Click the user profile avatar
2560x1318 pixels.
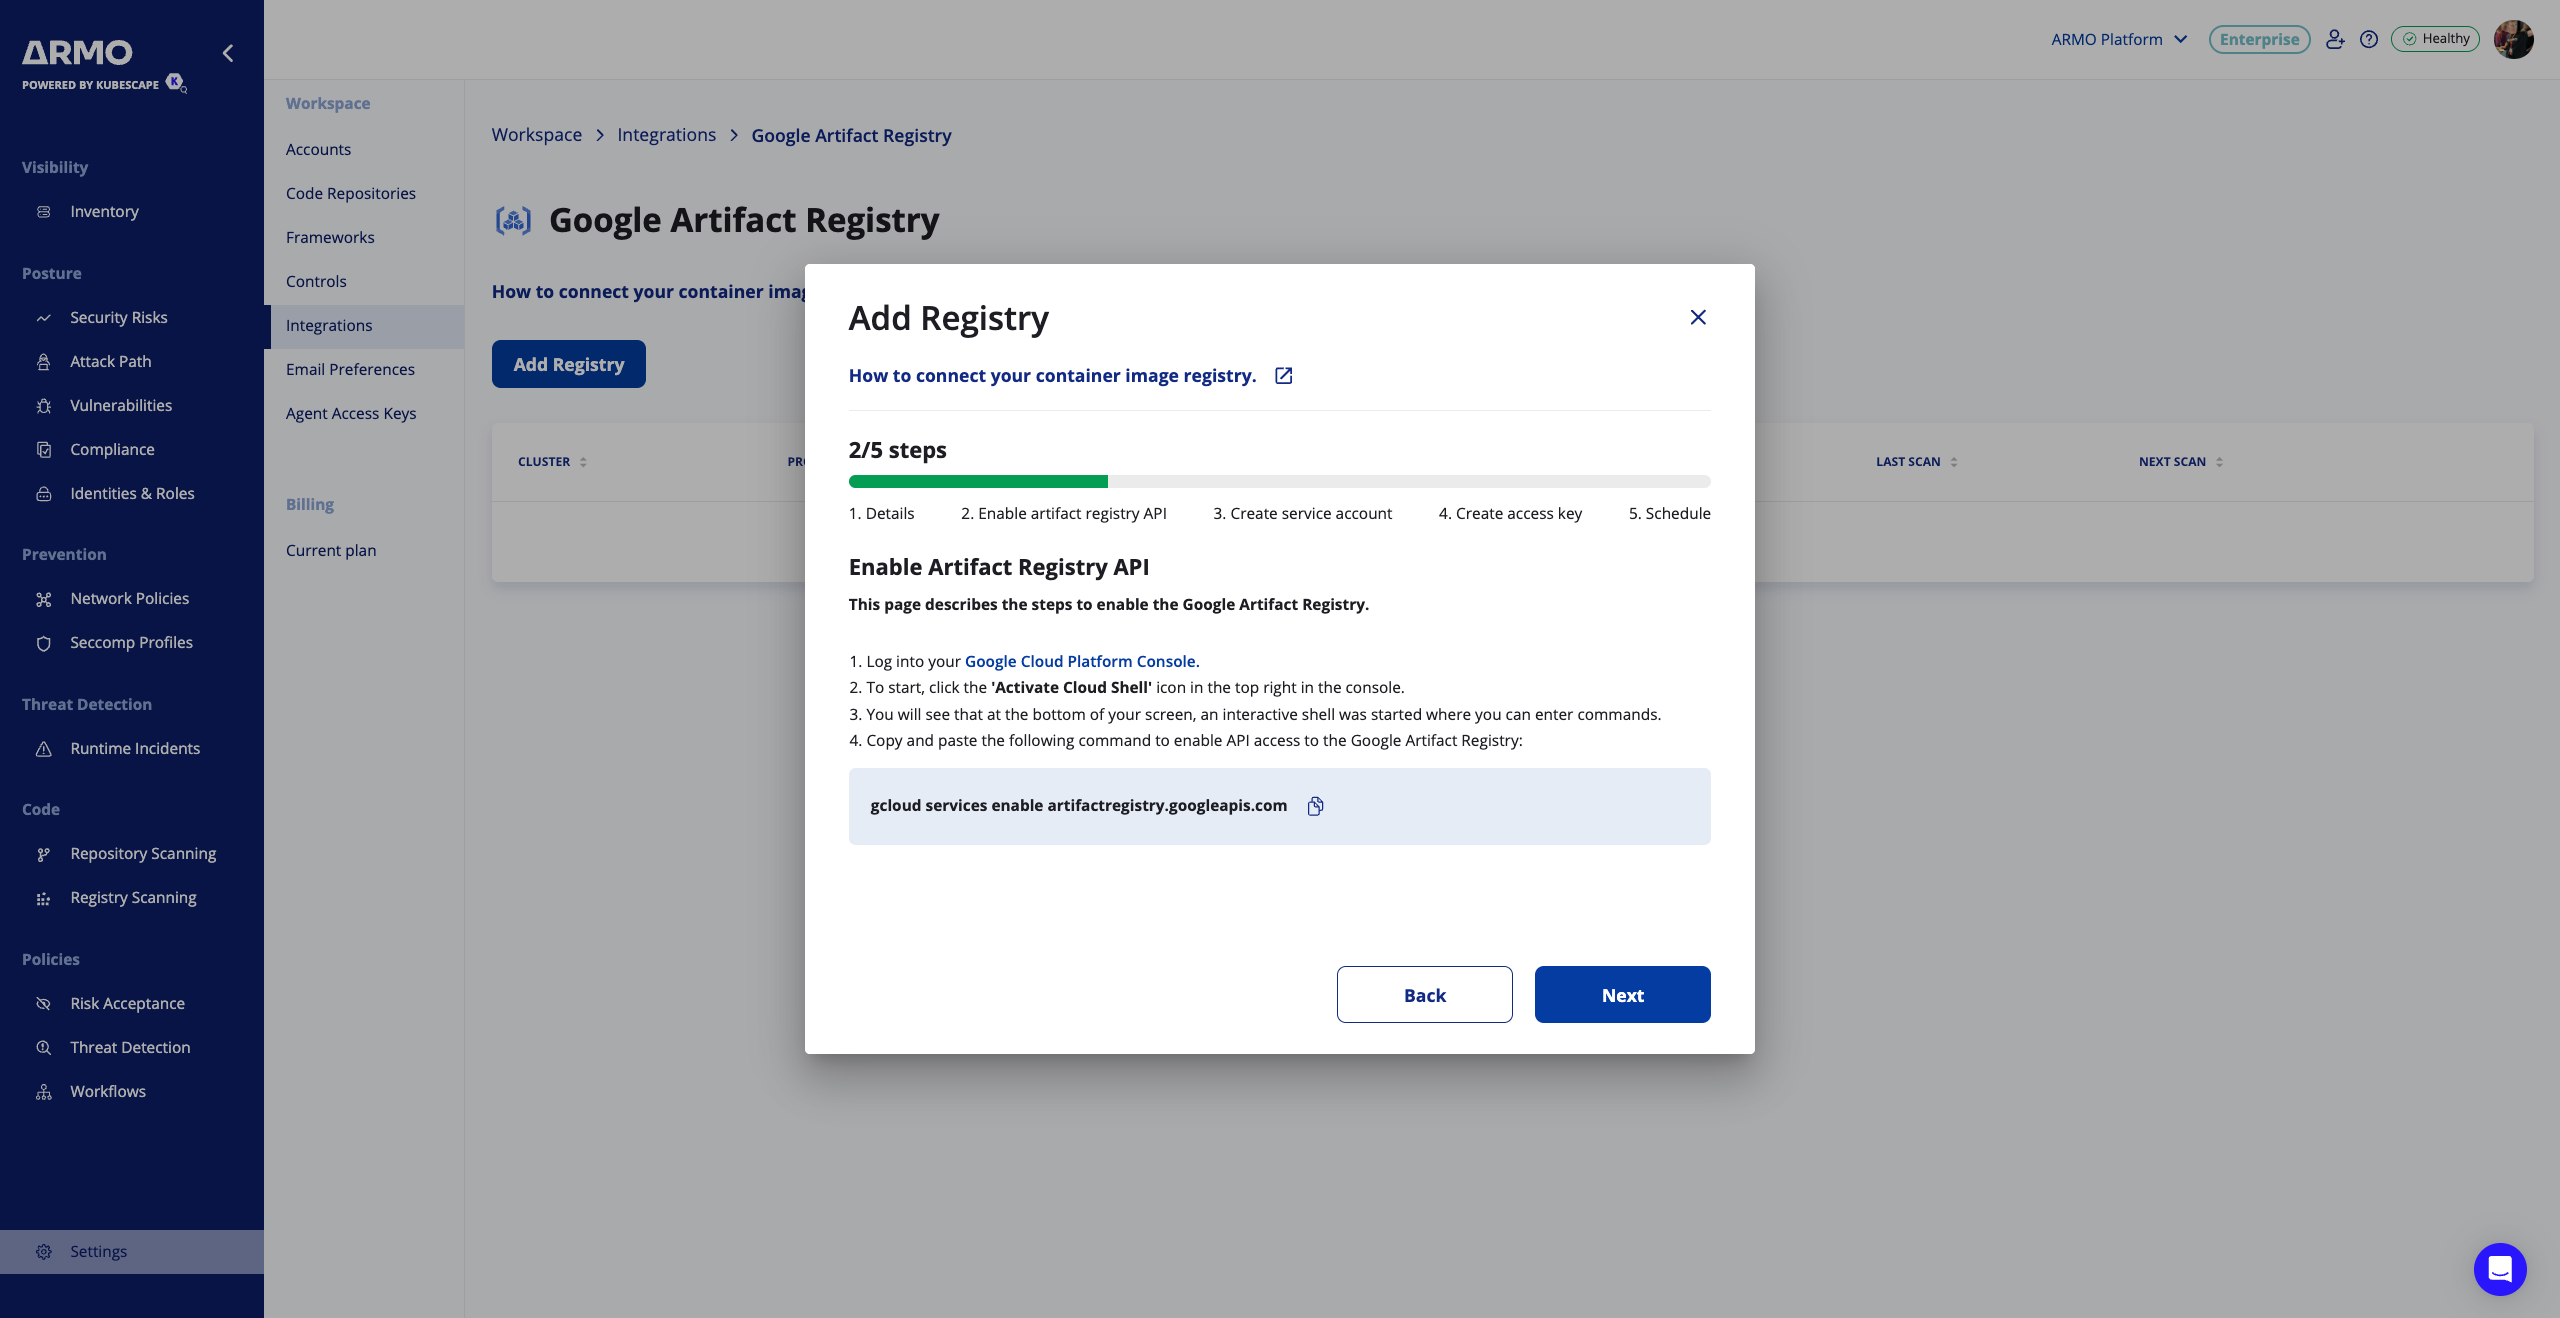(x=2513, y=39)
